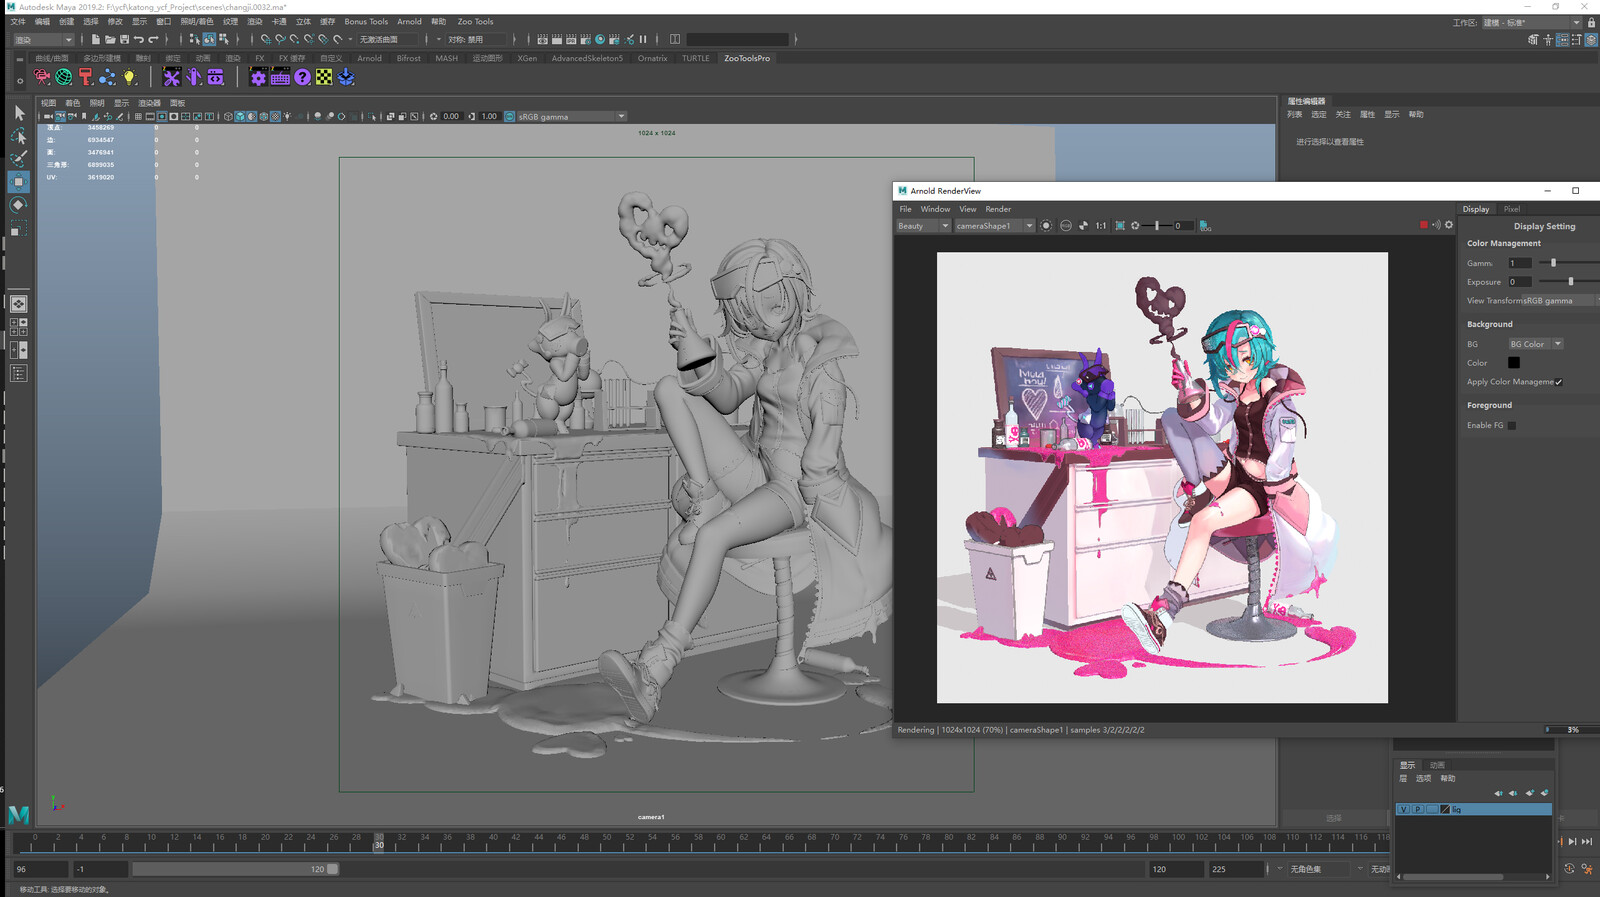This screenshot has width=1600, height=897.
Task: Open the menu set dropdown showing 渲染
Action: tap(42, 40)
